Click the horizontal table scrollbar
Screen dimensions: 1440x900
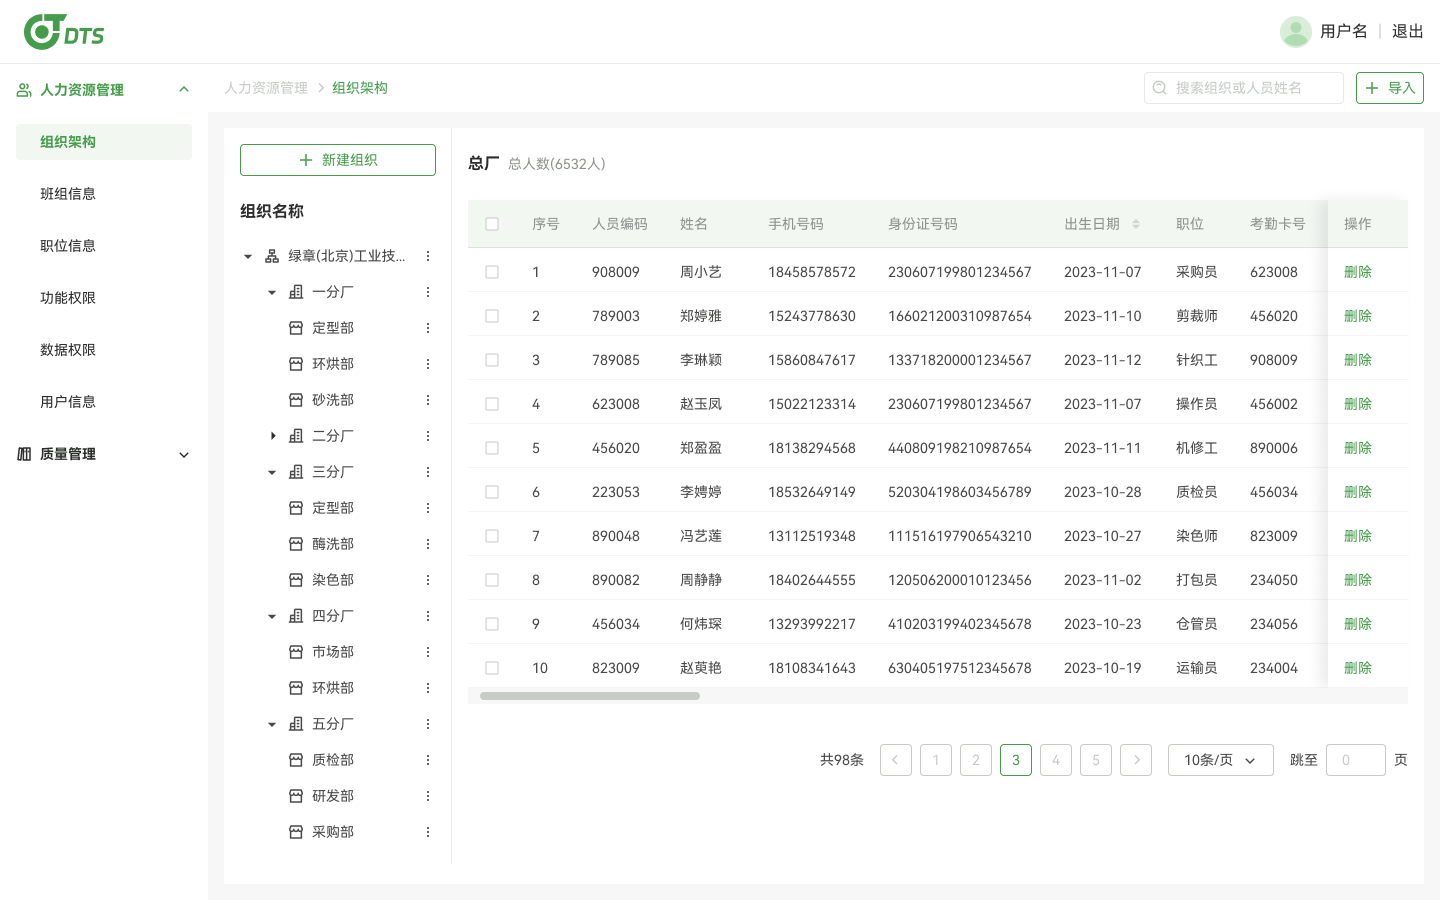(590, 696)
